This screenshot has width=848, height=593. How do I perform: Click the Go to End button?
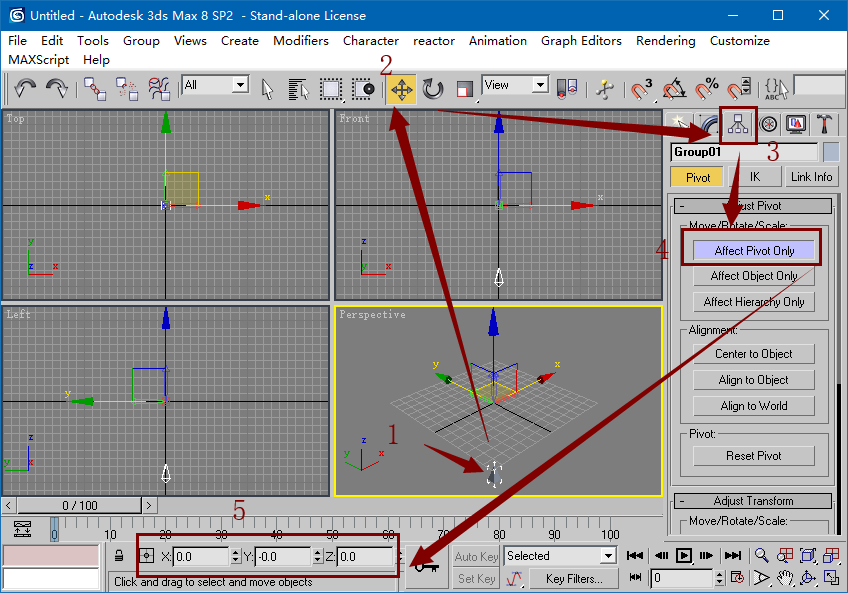click(733, 556)
